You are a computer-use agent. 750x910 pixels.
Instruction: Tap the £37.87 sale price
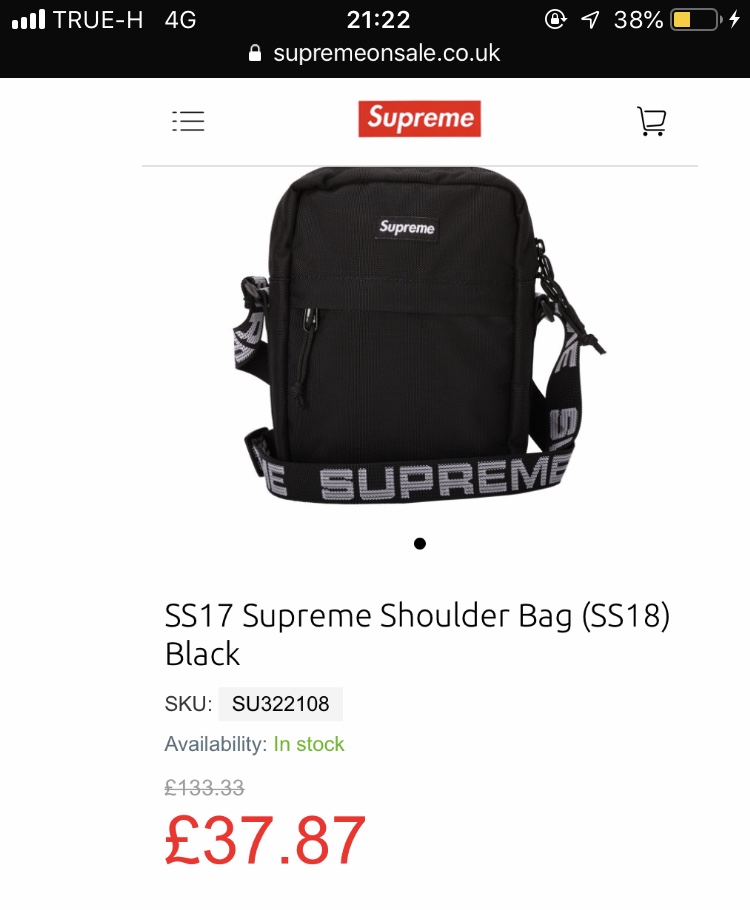pos(265,840)
